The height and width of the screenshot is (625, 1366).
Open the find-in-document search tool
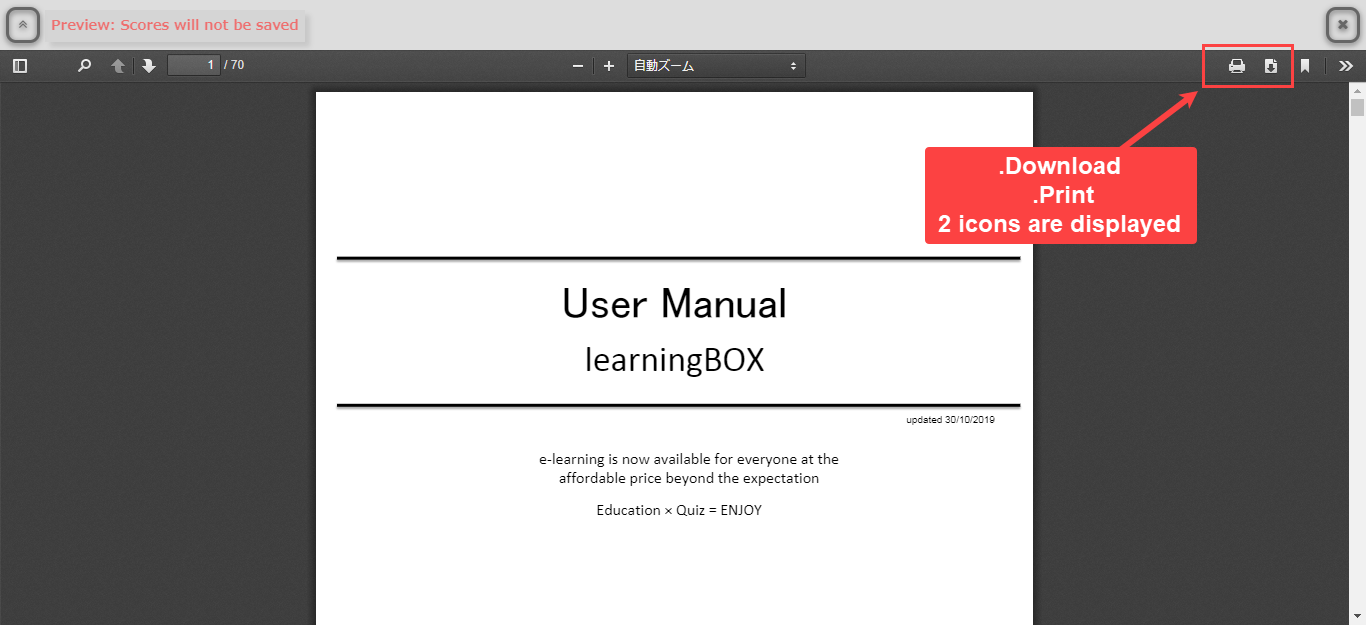click(x=85, y=66)
